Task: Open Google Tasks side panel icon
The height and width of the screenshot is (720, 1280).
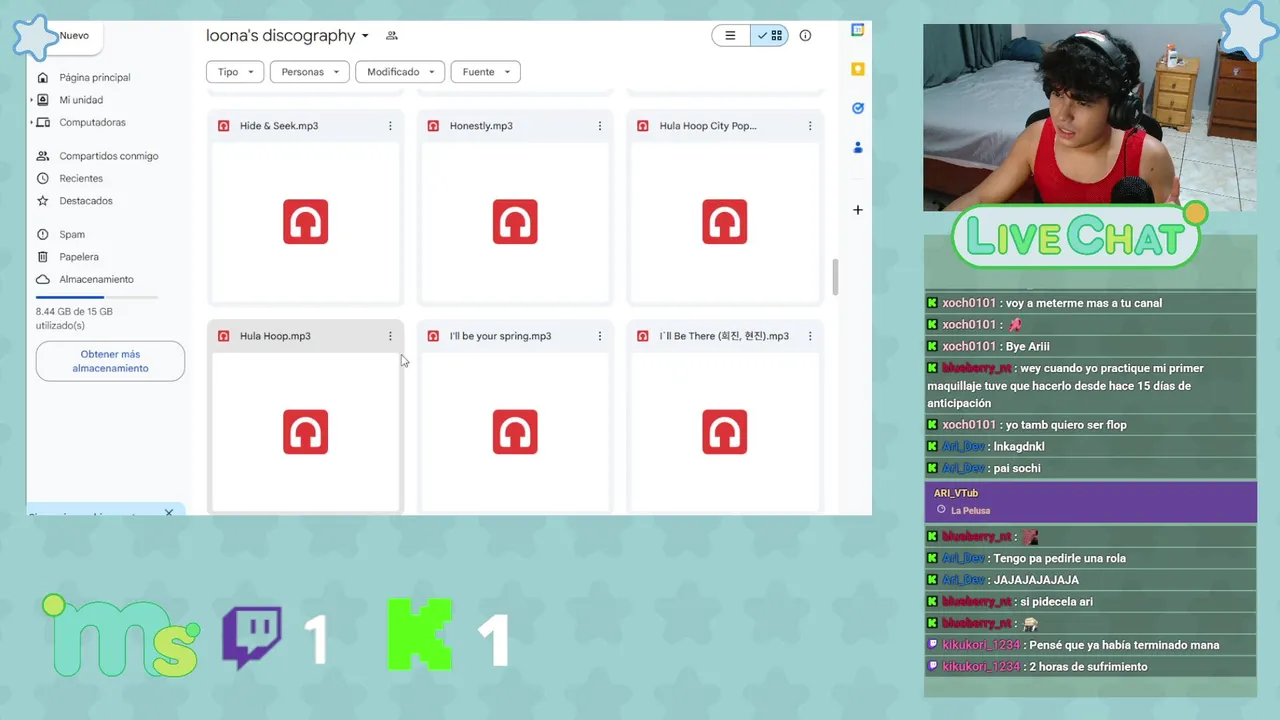Action: tap(857, 108)
